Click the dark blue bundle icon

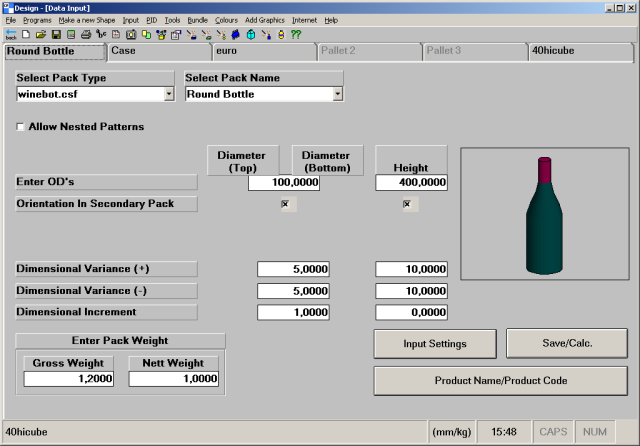pos(236,35)
